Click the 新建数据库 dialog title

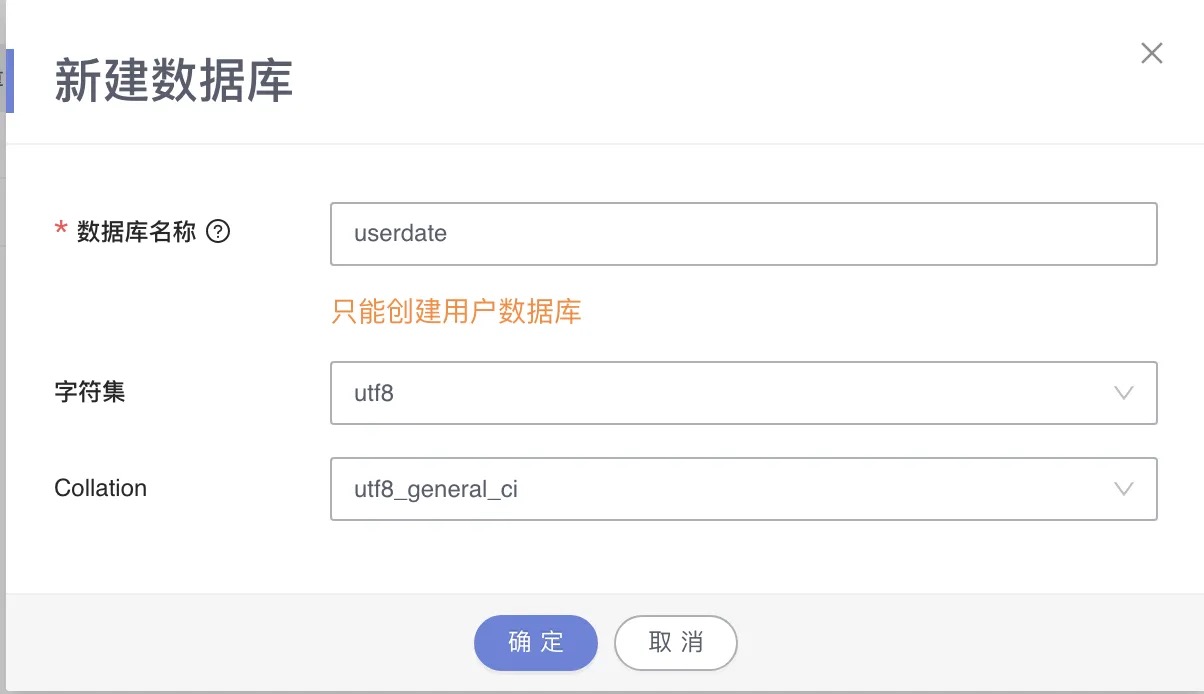(x=173, y=81)
